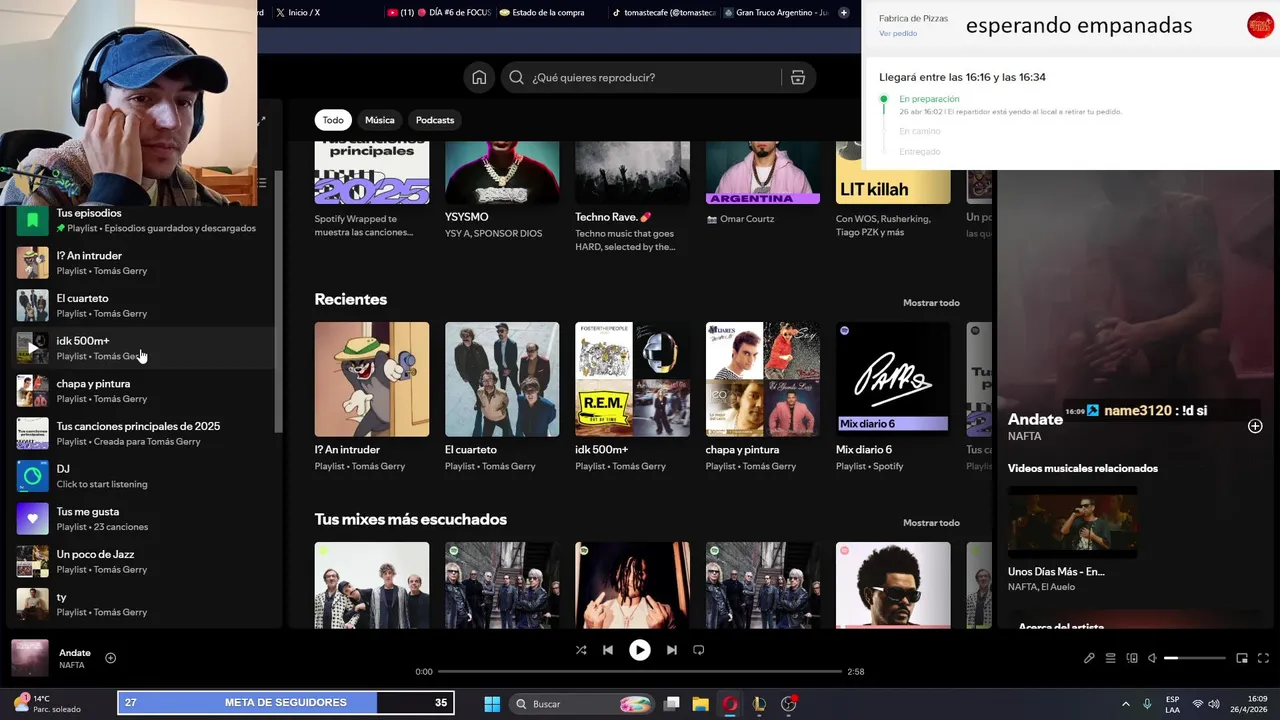Viewport: 1280px width, 720px height.
Task: Open Un poco de Jazz playlist in sidebar
Action: pos(143,562)
